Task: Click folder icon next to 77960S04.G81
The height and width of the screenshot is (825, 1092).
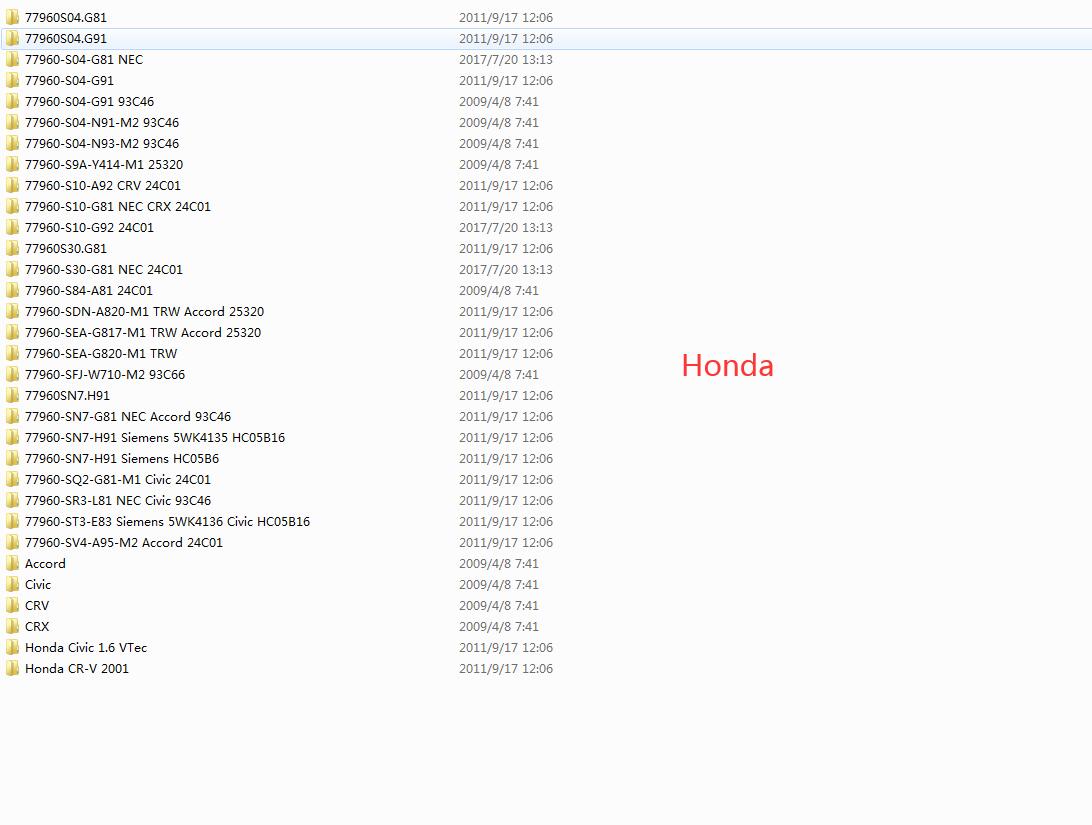Action: click(x=12, y=18)
